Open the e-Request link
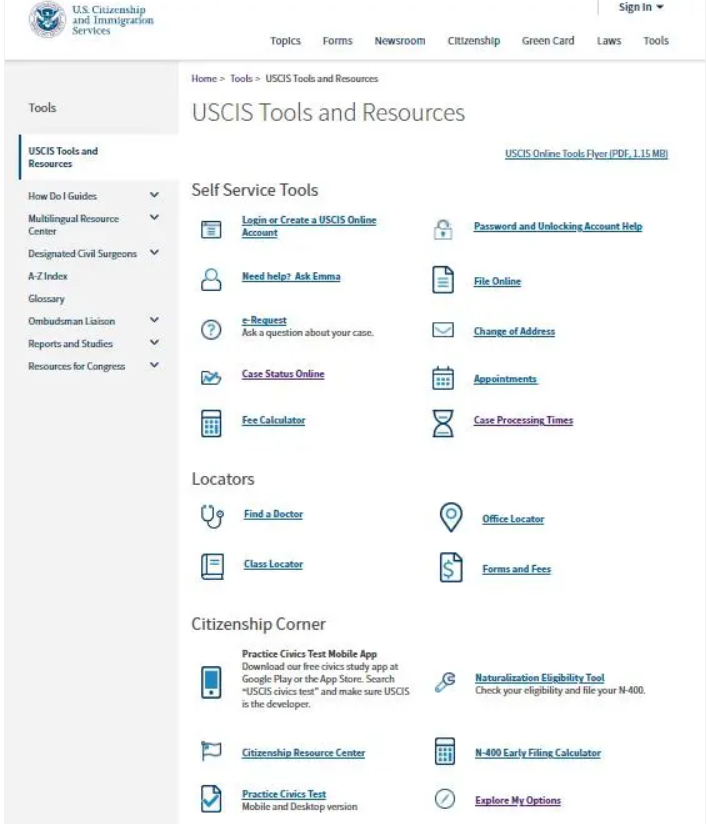The height and width of the screenshot is (824, 708). point(264,320)
